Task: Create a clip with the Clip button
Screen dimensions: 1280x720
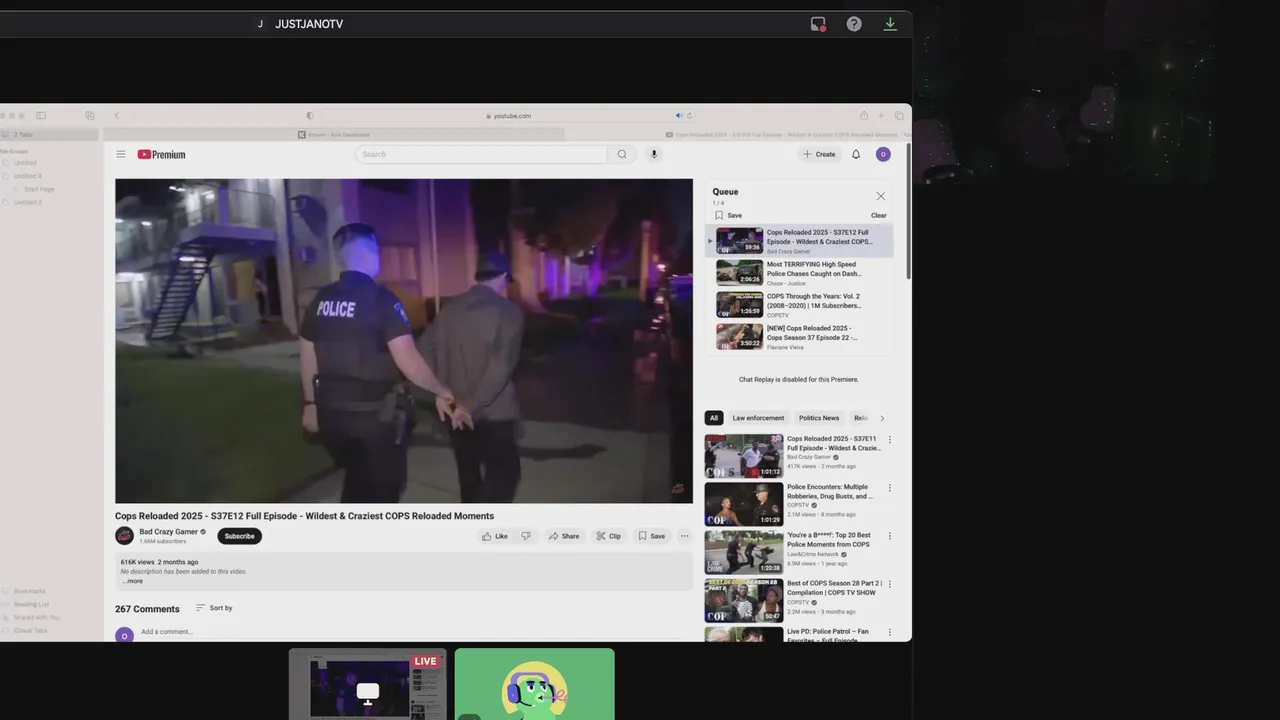Action: pyautogui.click(x=608, y=536)
